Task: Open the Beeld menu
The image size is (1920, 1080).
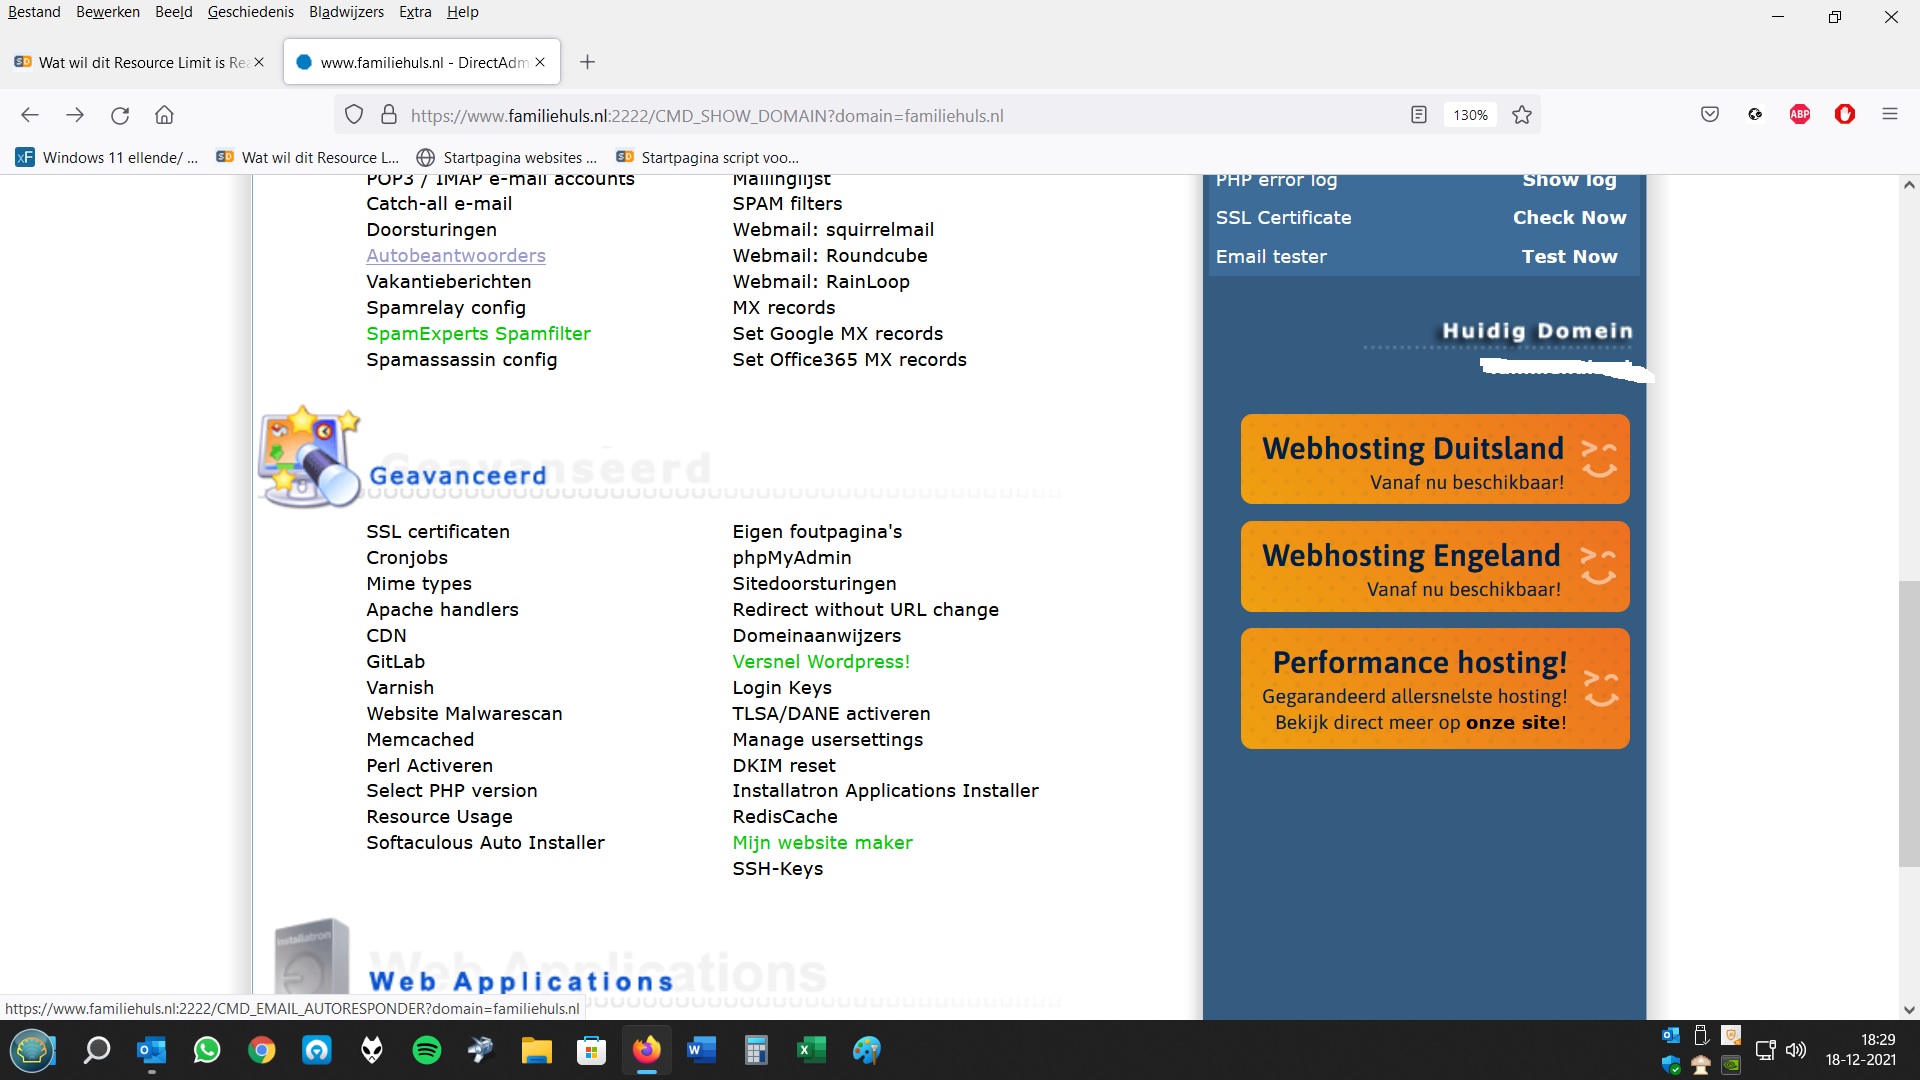Action: pyautogui.click(x=174, y=12)
